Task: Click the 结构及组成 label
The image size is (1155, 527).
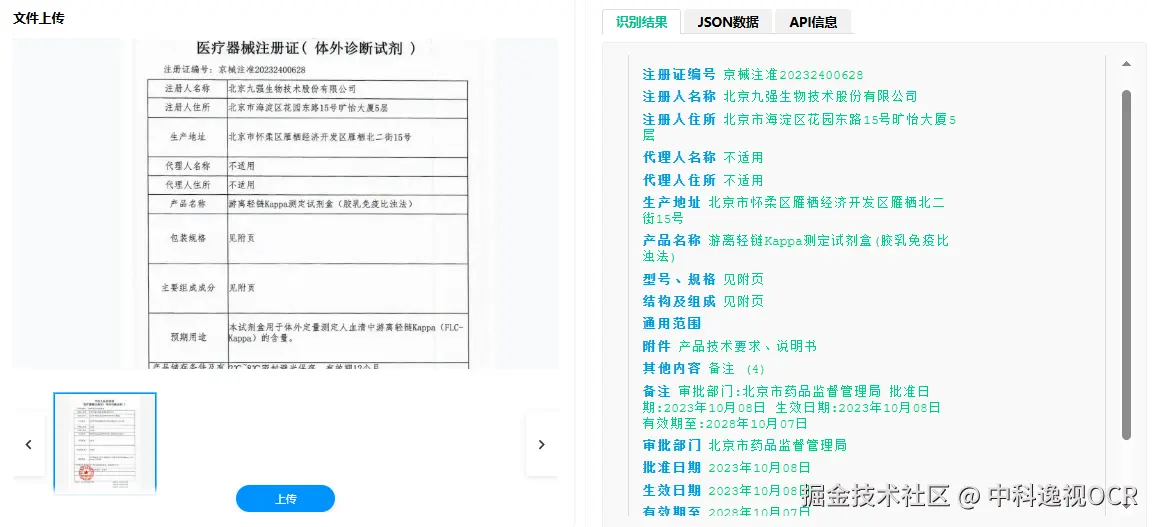Action: pyautogui.click(x=679, y=301)
